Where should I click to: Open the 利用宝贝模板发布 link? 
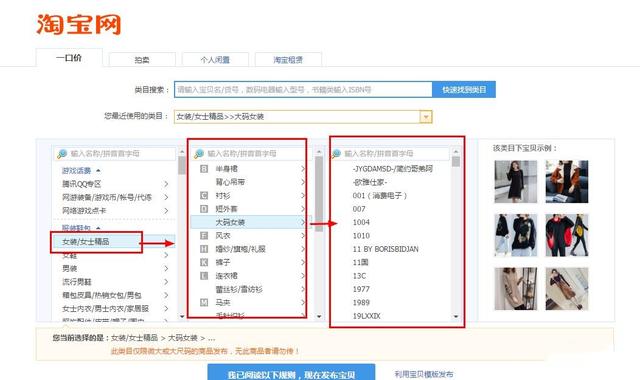click(x=424, y=374)
